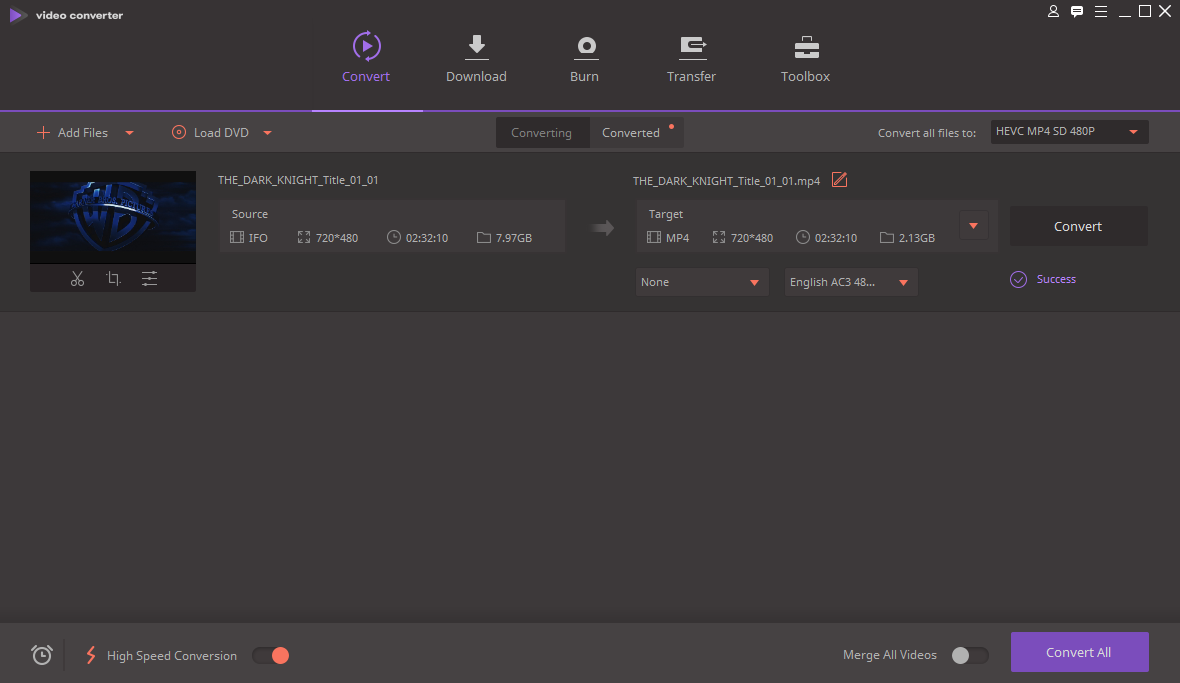Click the target size 2.13GB text
1180x683 pixels.
(917, 238)
